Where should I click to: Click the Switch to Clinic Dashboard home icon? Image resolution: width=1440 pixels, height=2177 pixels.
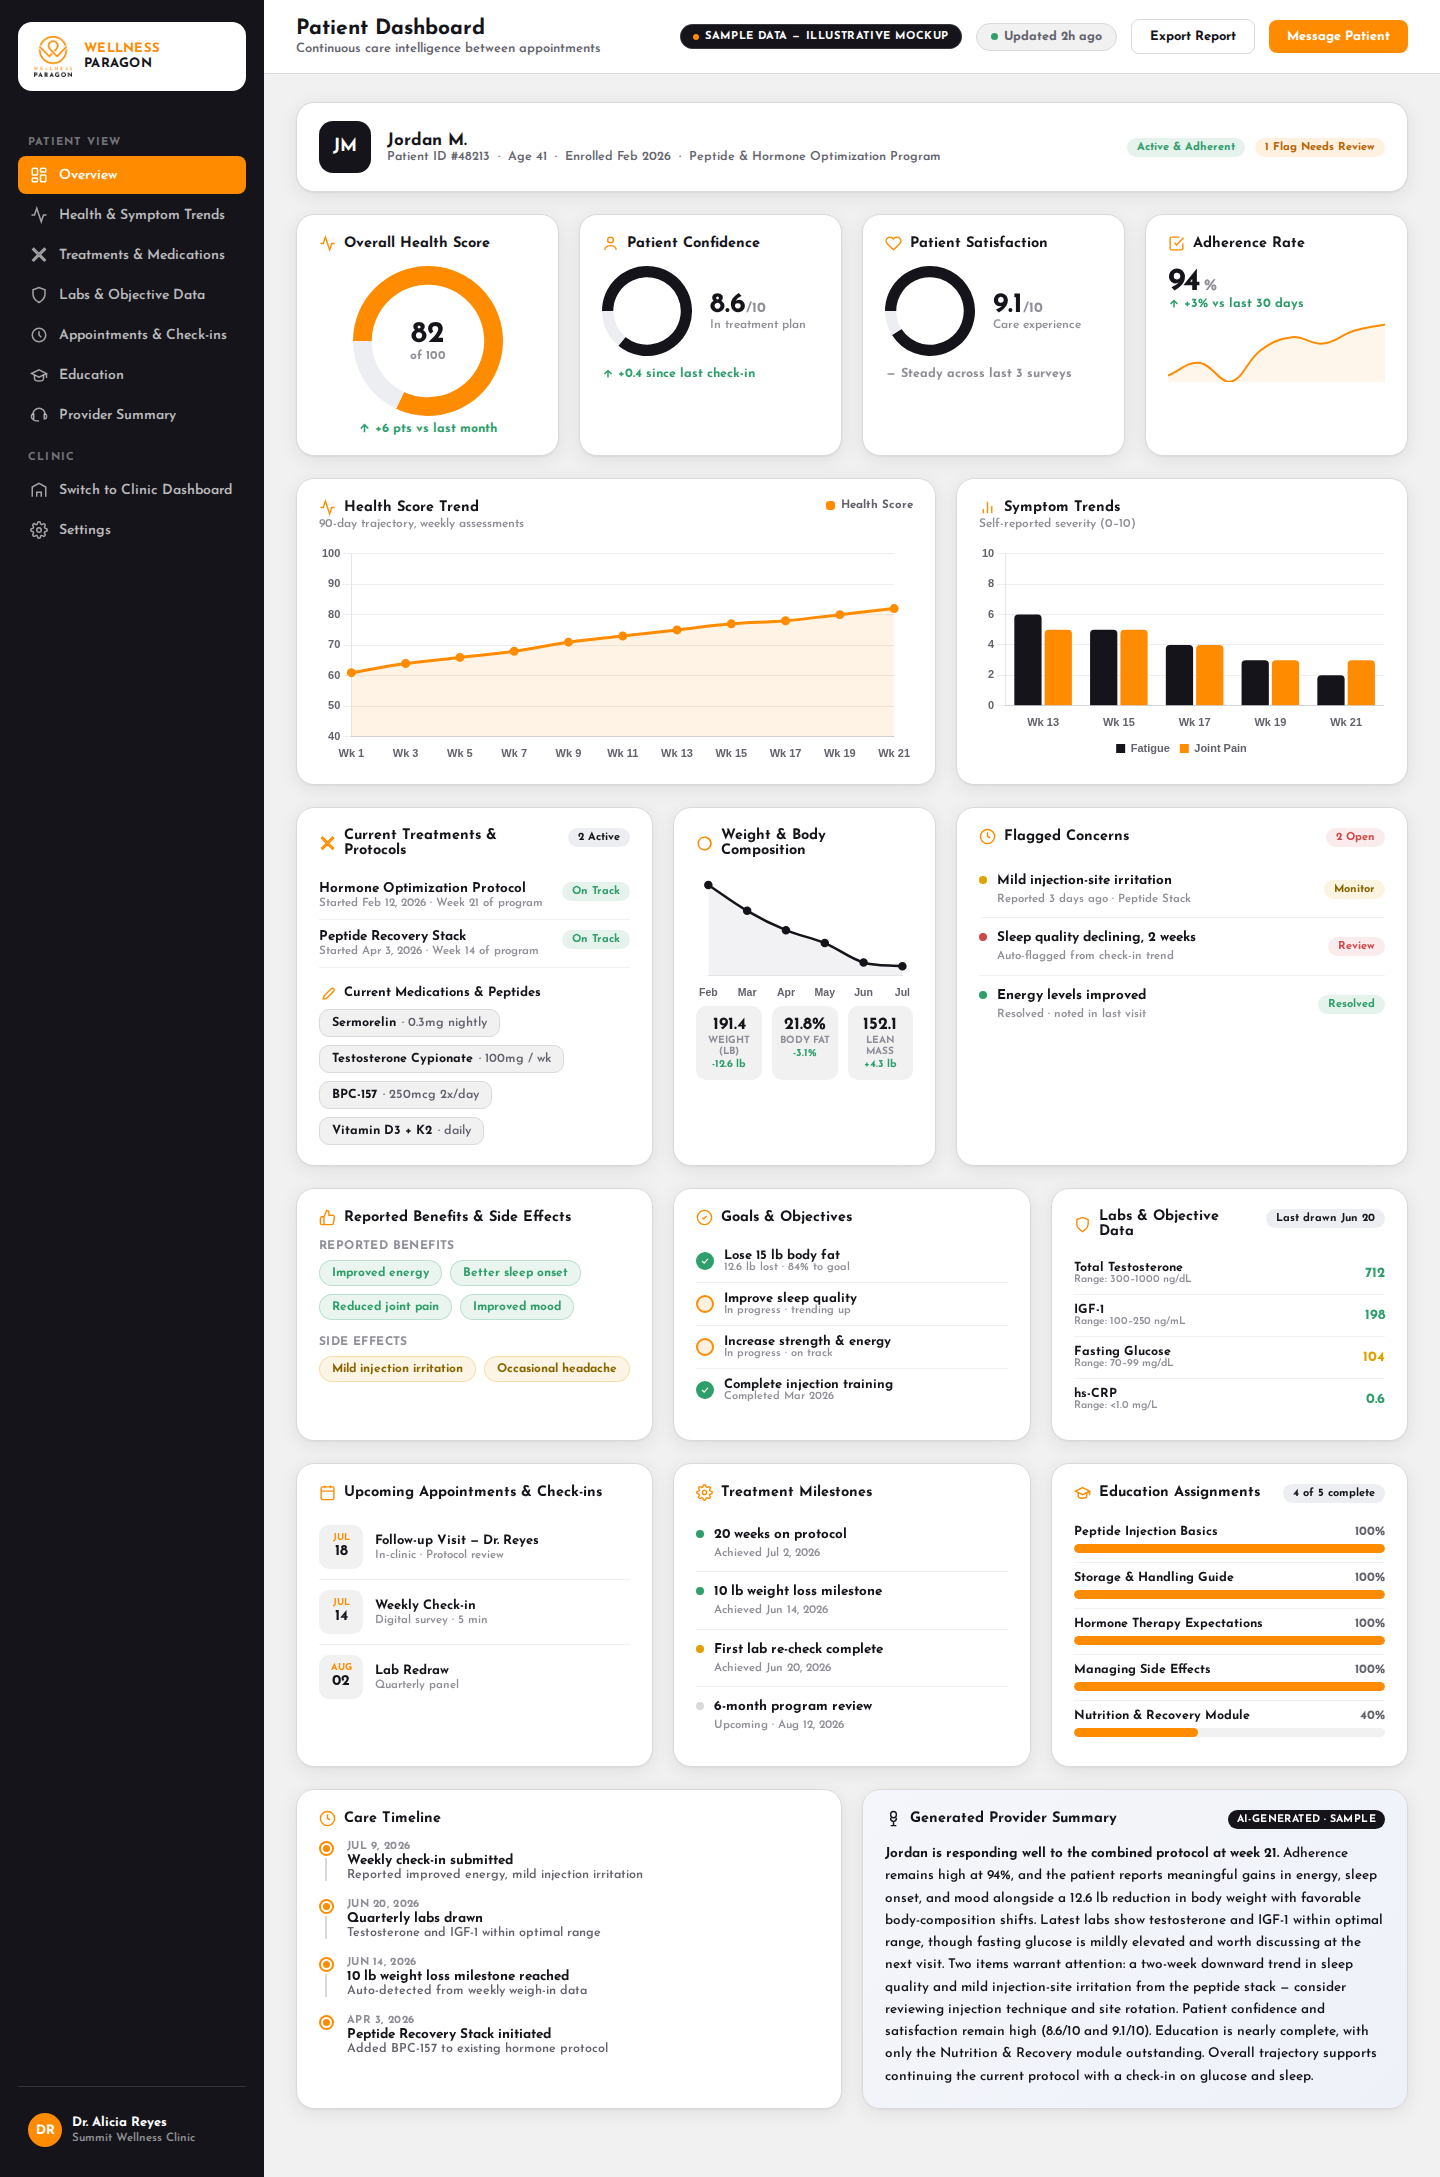click(x=39, y=490)
